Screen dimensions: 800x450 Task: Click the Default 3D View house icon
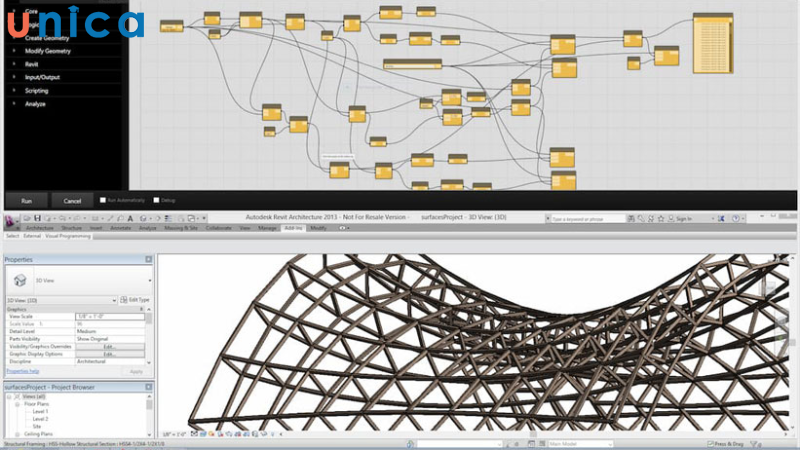tap(143, 218)
